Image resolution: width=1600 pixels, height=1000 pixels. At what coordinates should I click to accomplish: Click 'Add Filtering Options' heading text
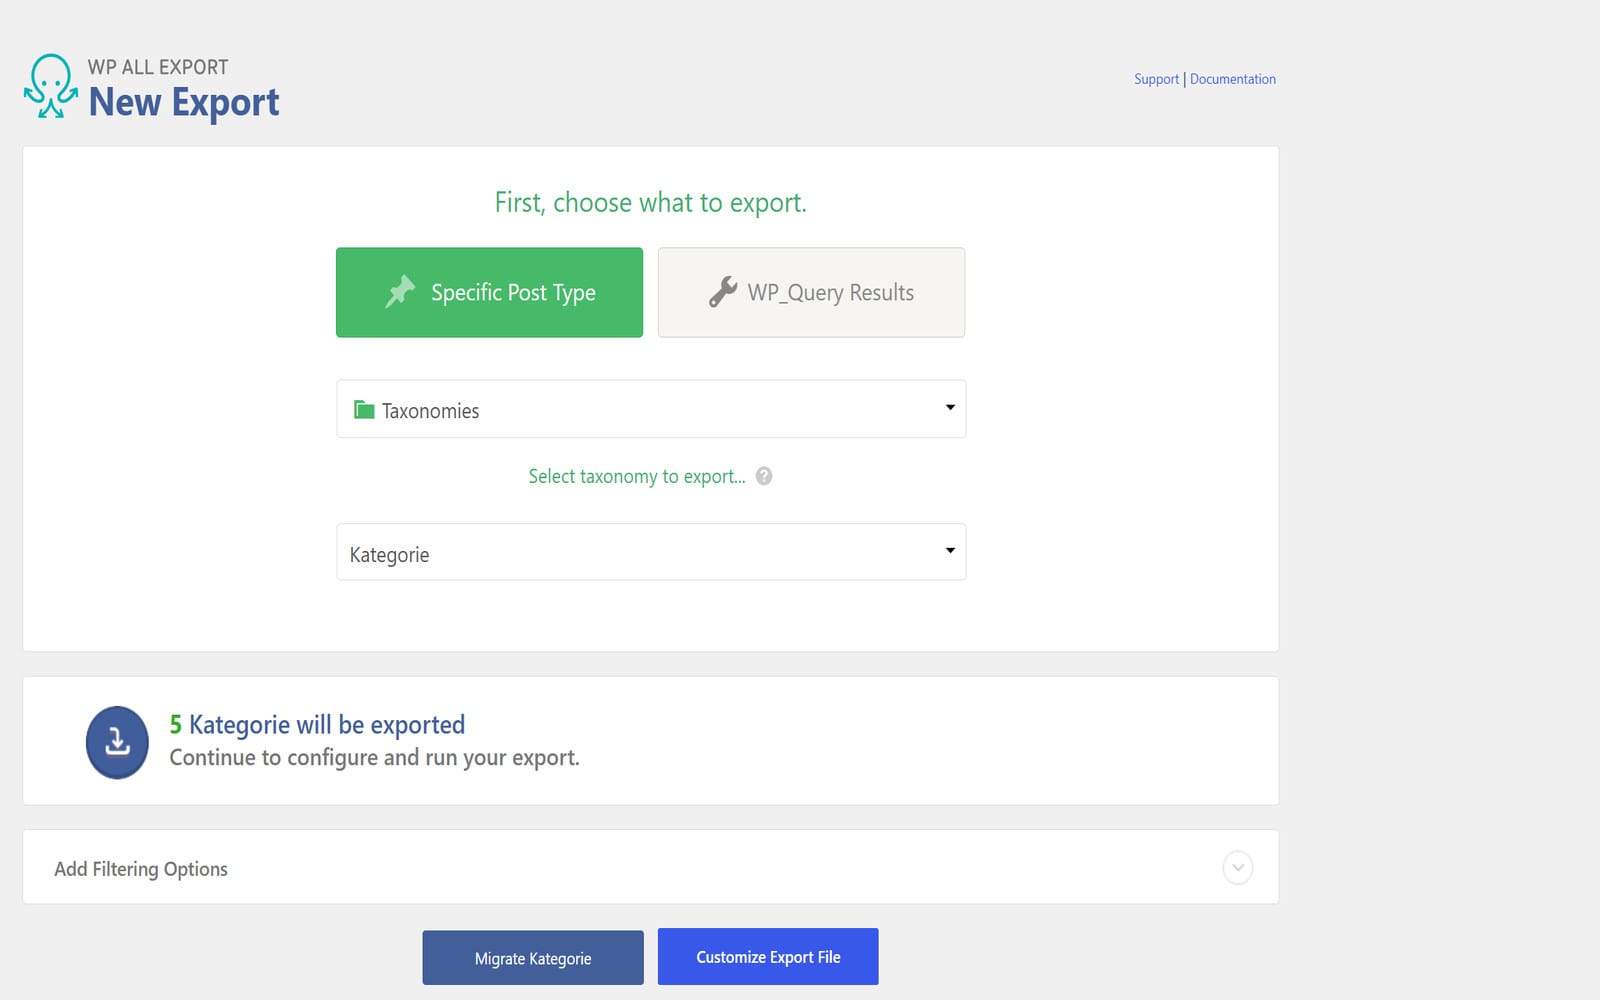tap(141, 869)
